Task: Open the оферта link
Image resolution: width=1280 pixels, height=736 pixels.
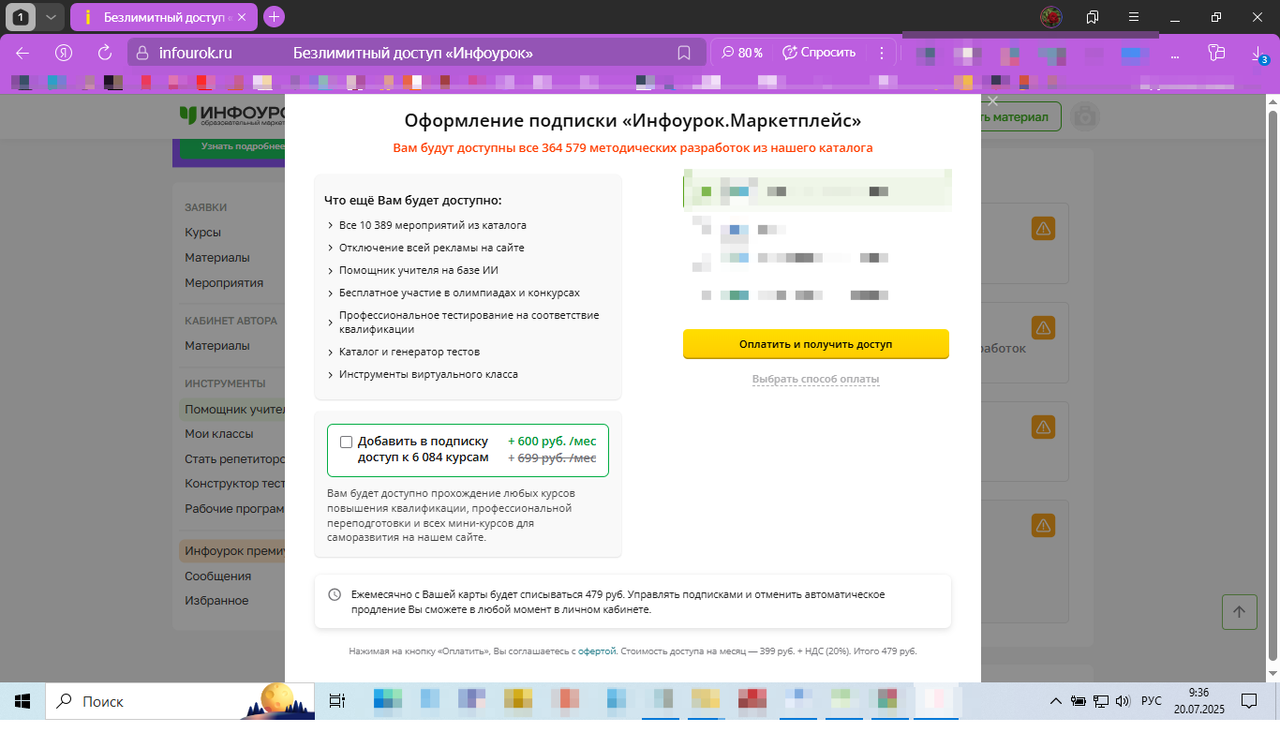Action: [x=597, y=651]
